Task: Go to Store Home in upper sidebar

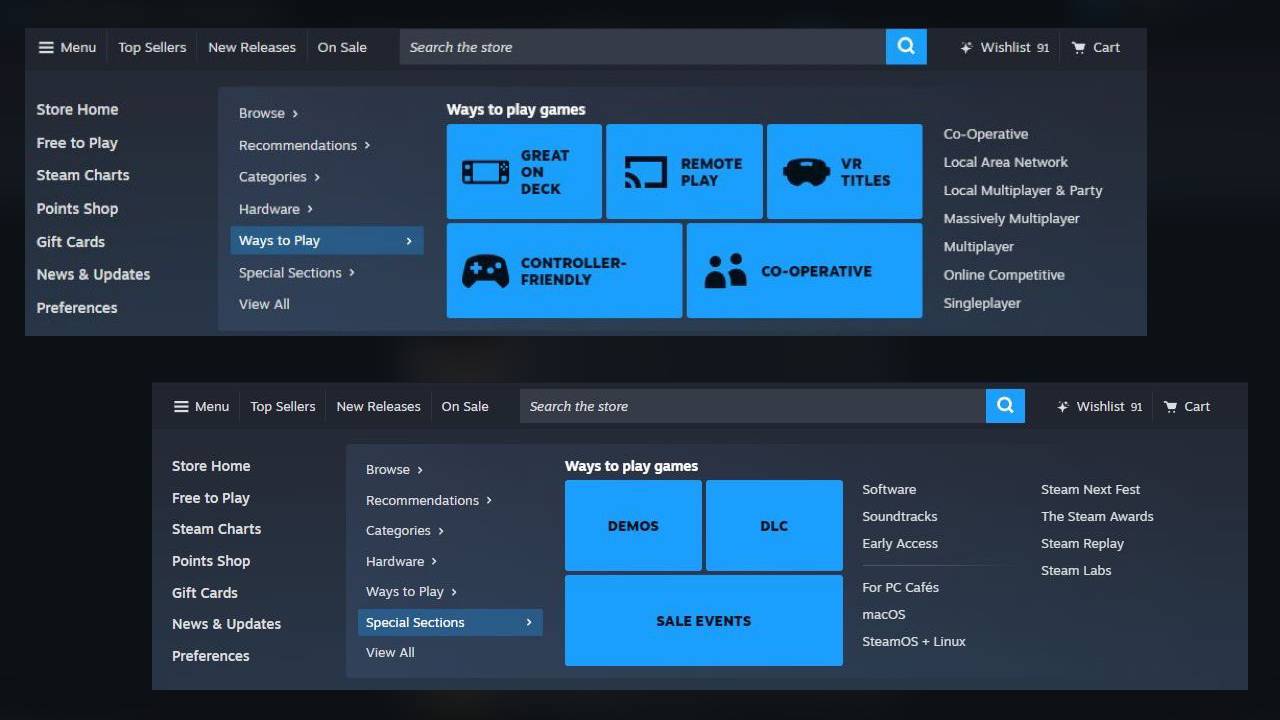Action: click(77, 109)
